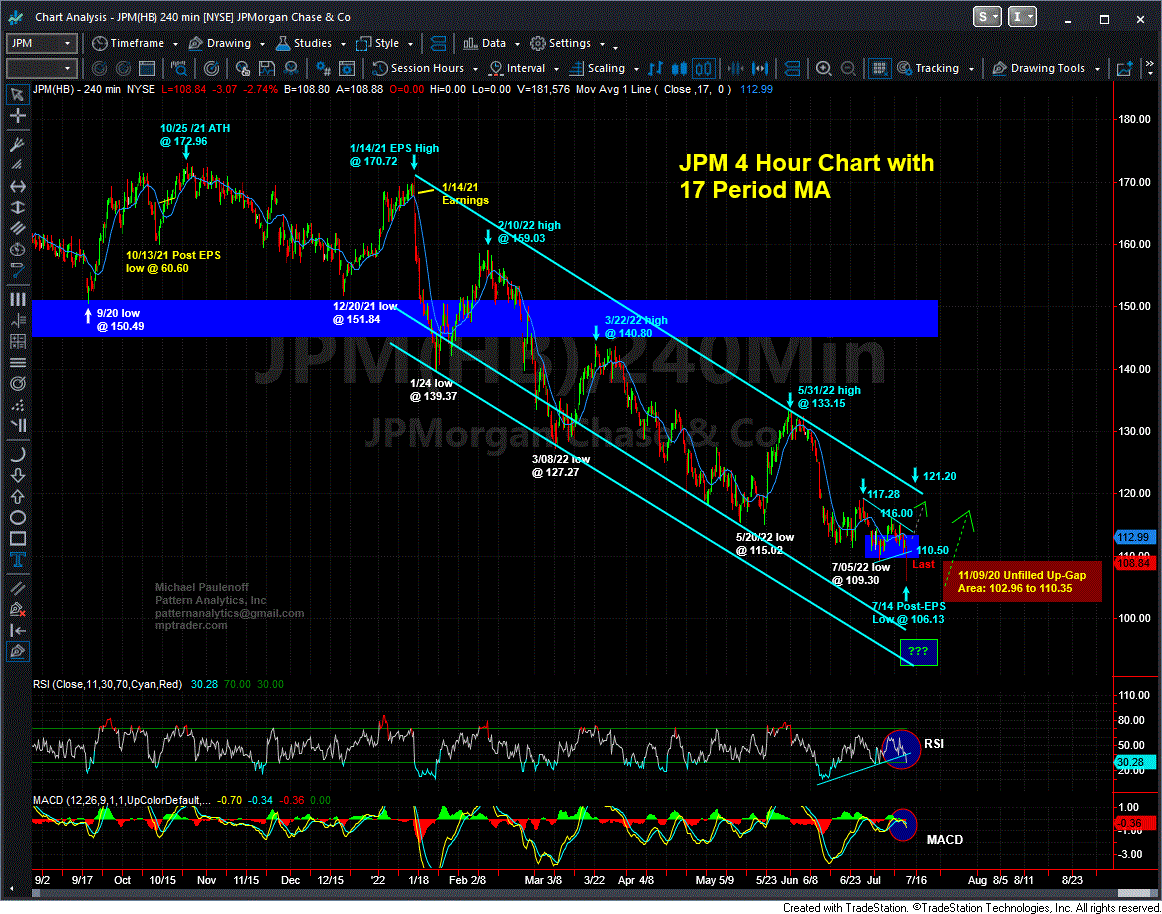The height and width of the screenshot is (914, 1162).
Task: Pick the vertical double-arrow measurement tool
Action: point(17,207)
